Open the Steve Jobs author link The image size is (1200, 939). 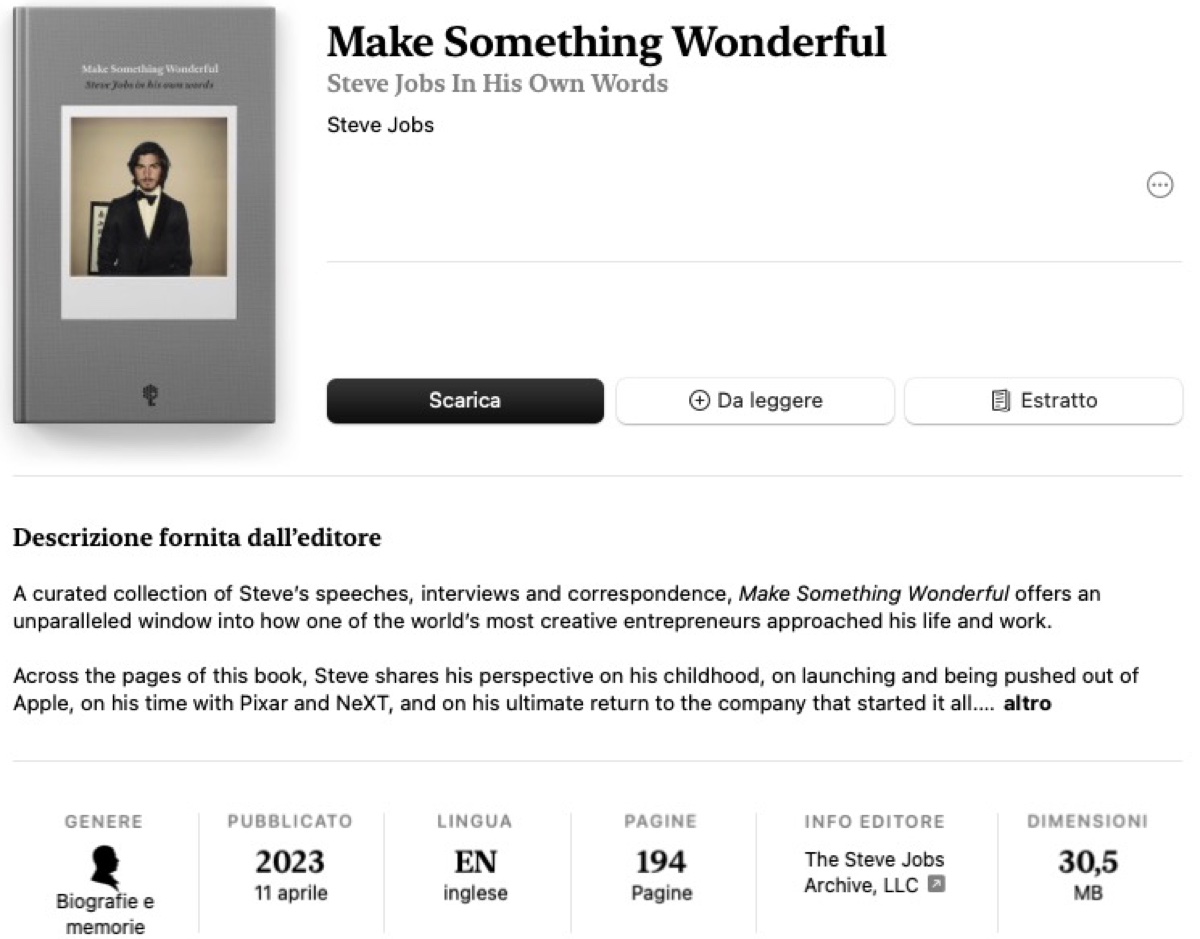click(380, 126)
